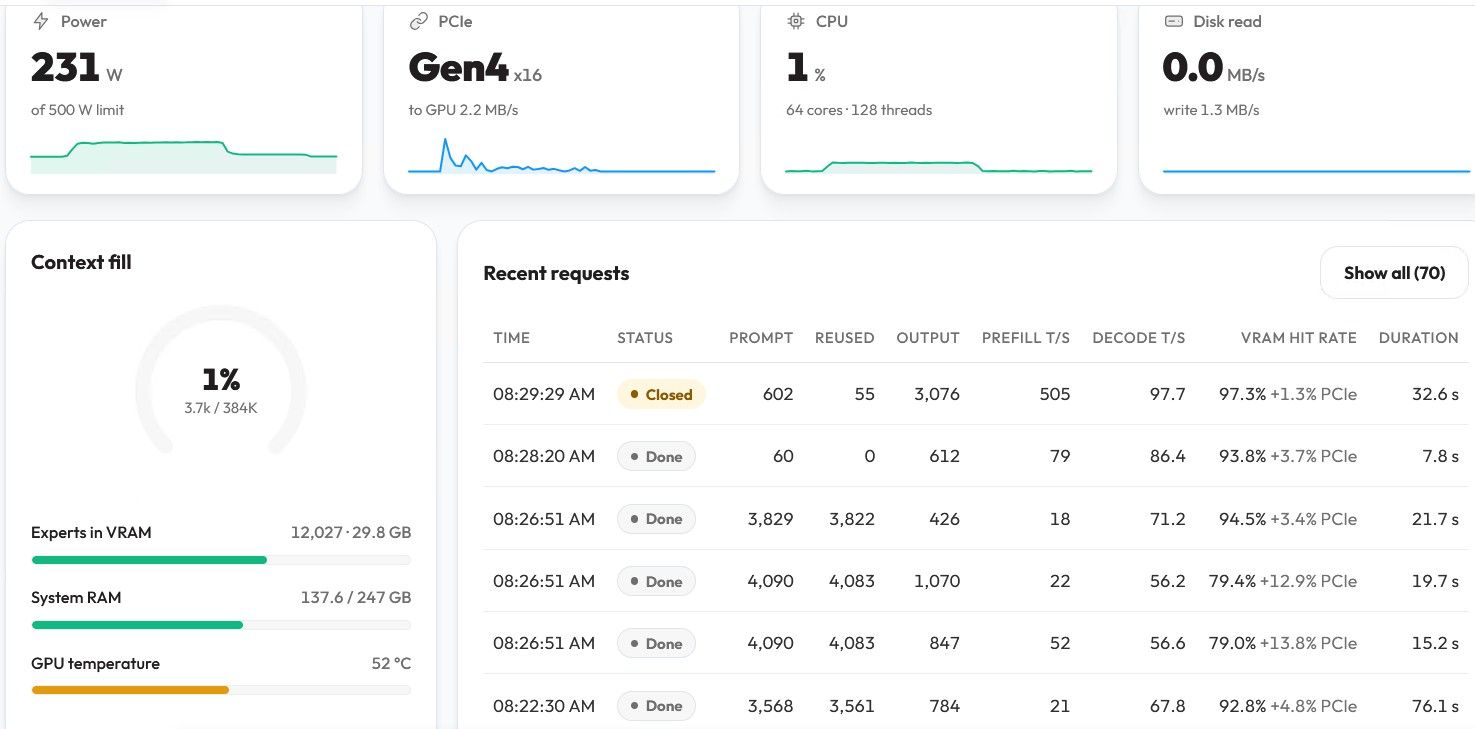
Task: Click the PCIe transfer sparkline chart
Action: click(x=561, y=156)
